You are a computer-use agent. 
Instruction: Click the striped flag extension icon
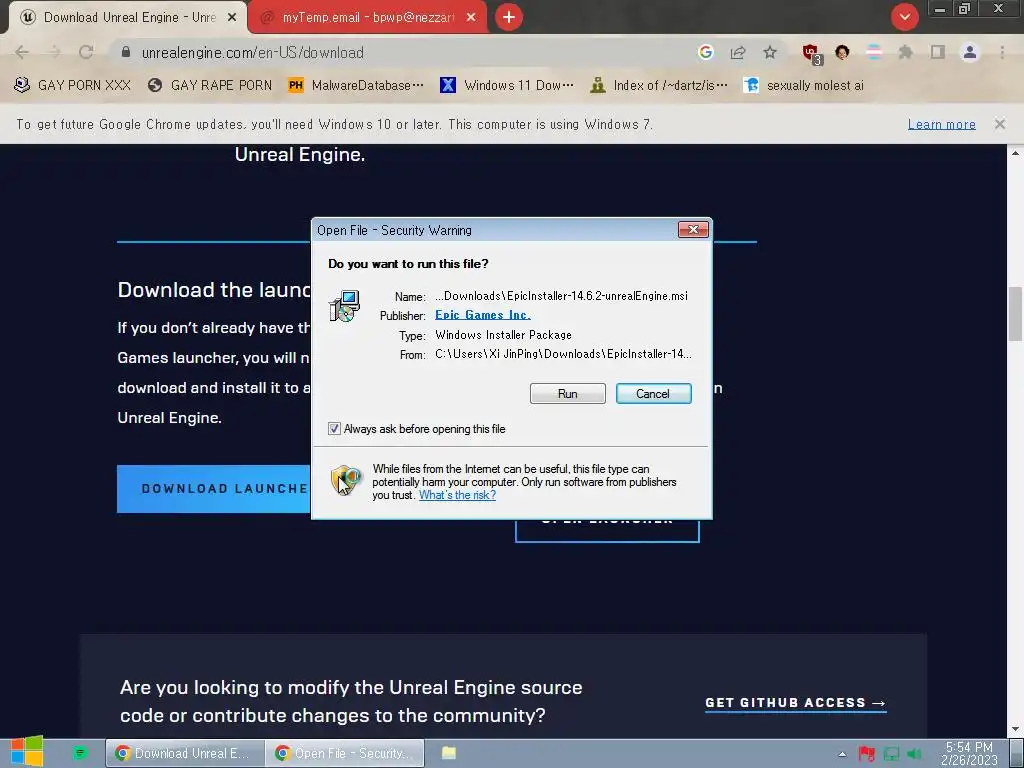coord(874,52)
